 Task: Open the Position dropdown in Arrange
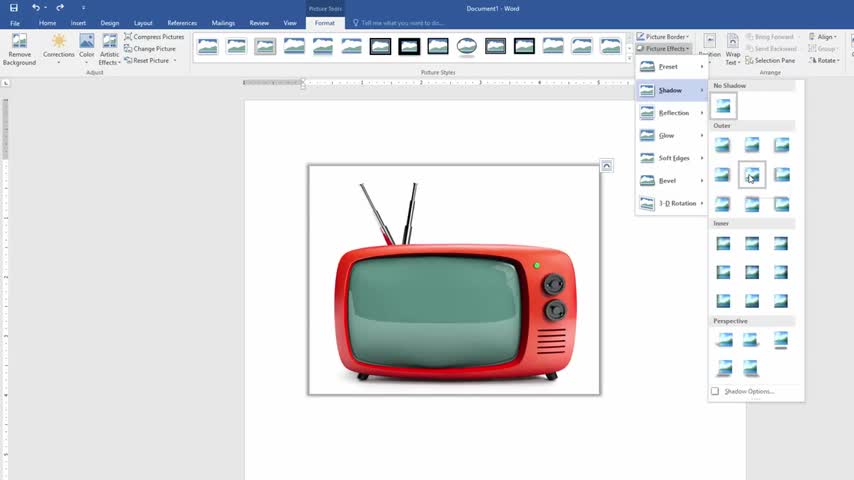(x=710, y=49)
